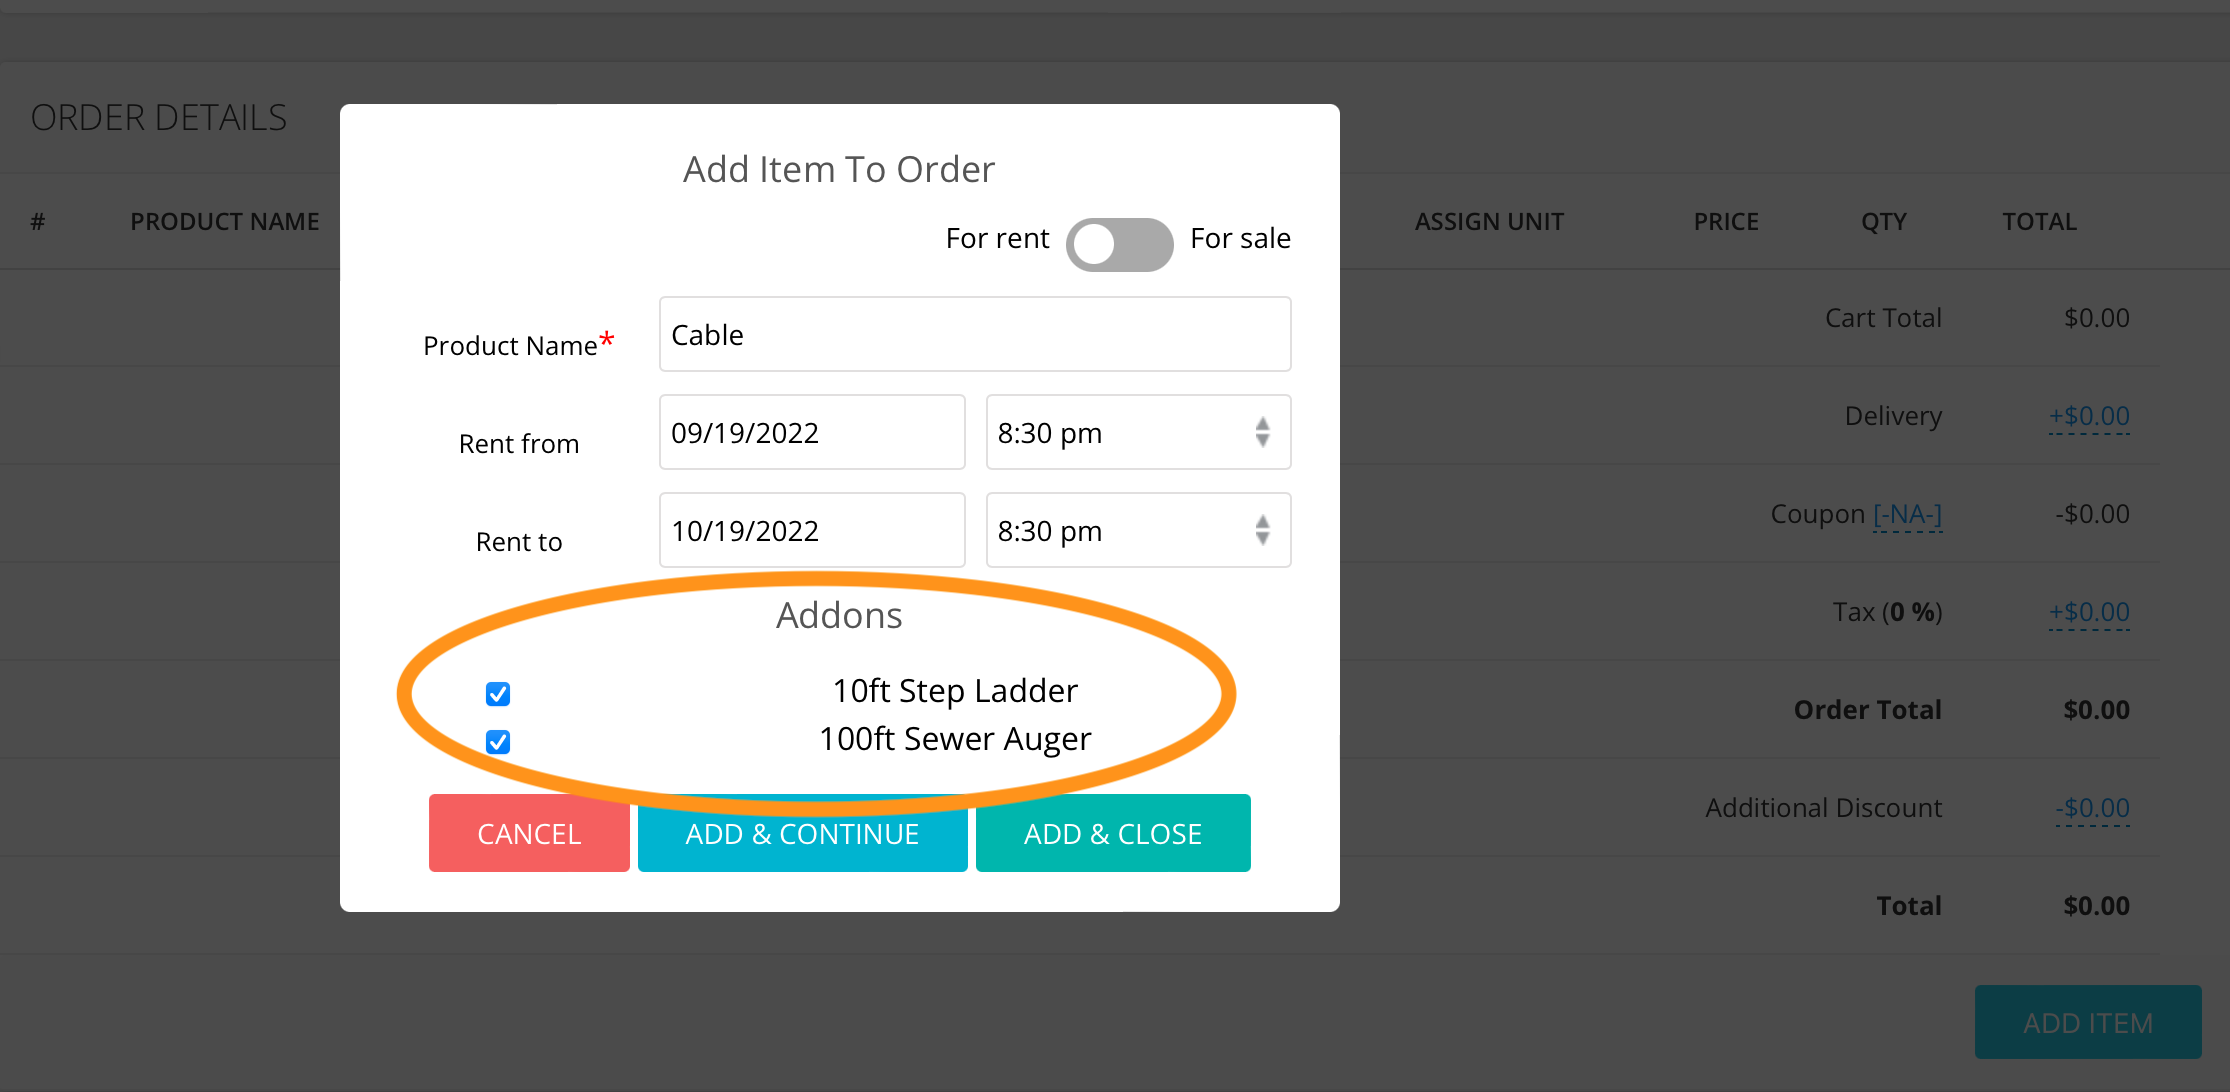The width and height of the screenshot is (2230, 1092).
Task: Open the Rent to time stepper
Action: 1262,530
